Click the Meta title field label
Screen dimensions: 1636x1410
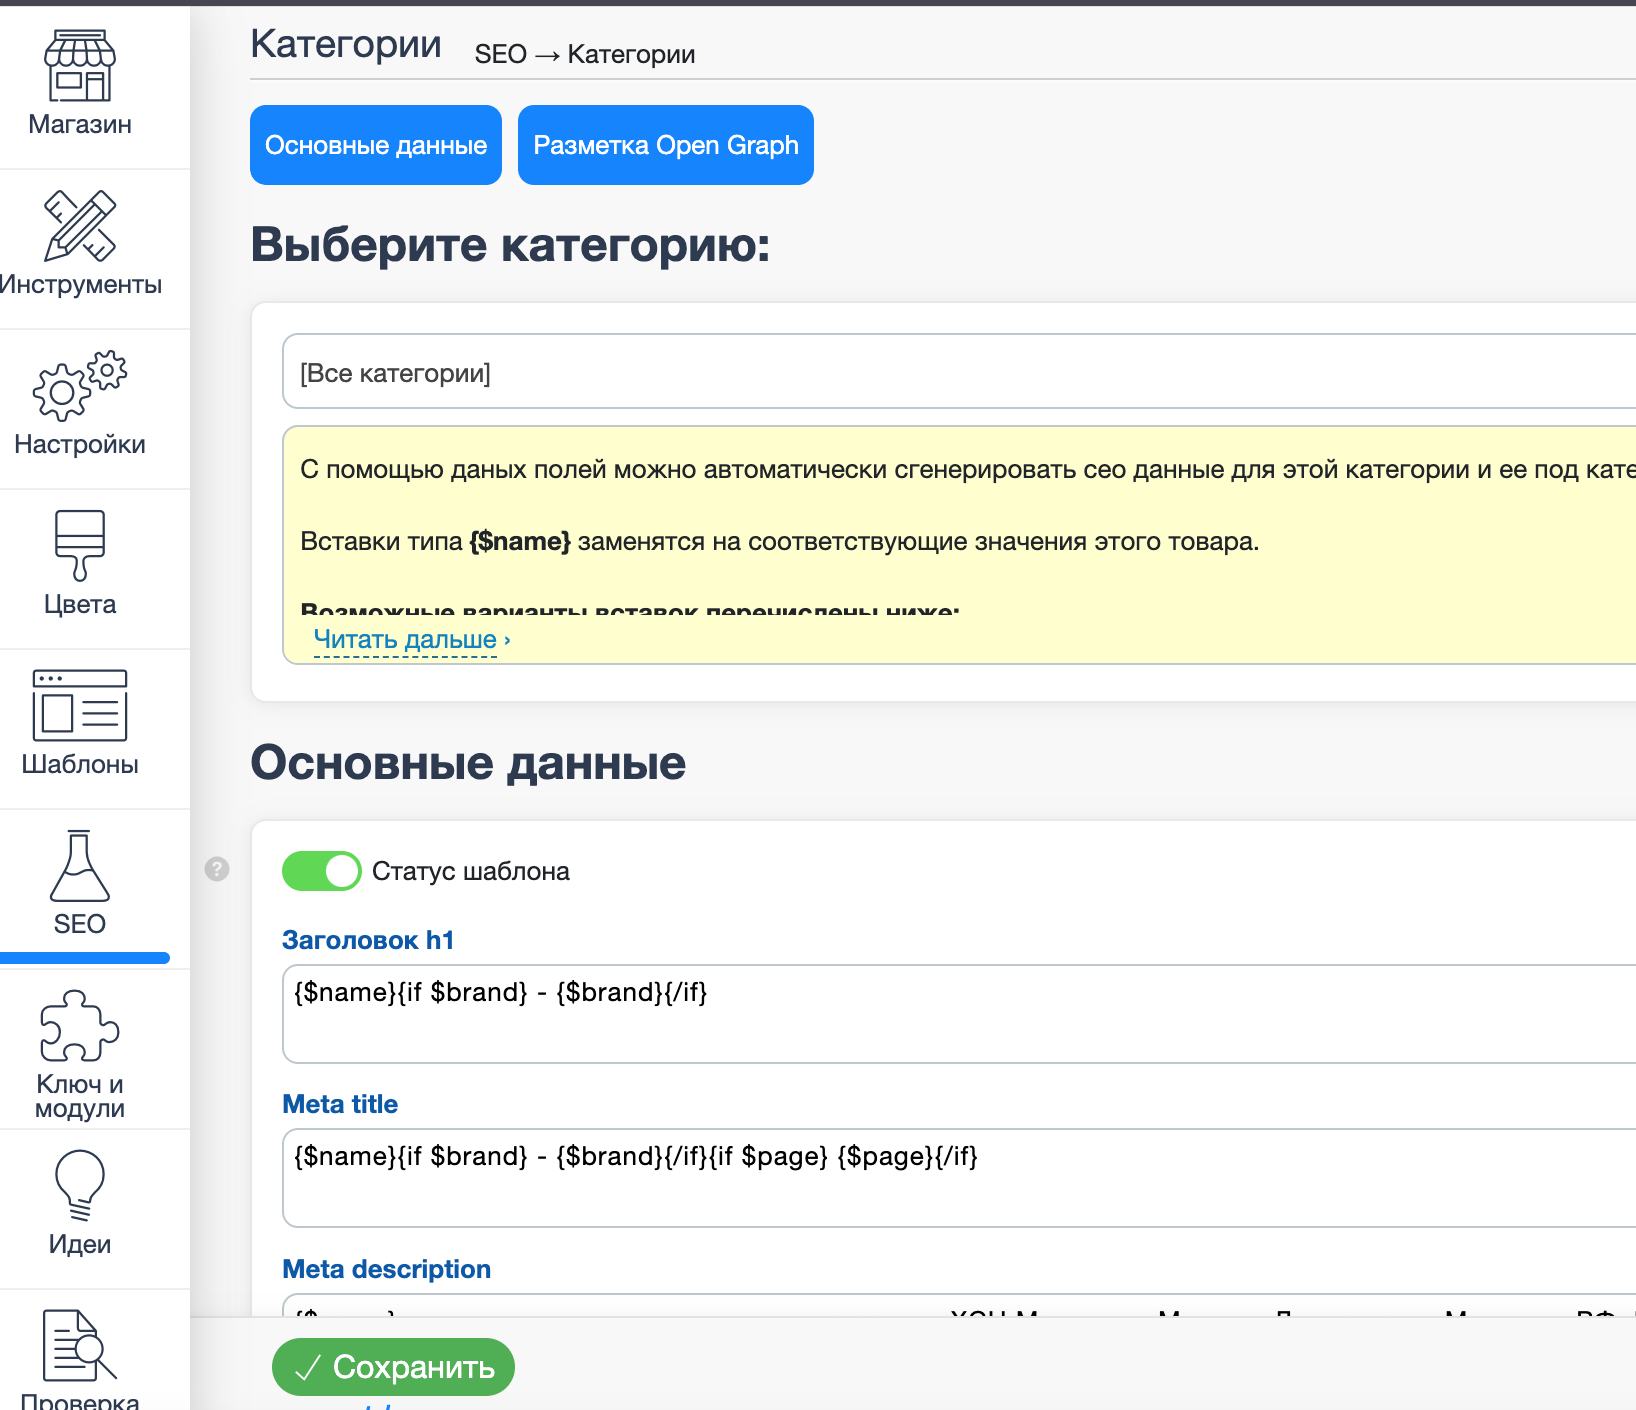(340, 1104)
